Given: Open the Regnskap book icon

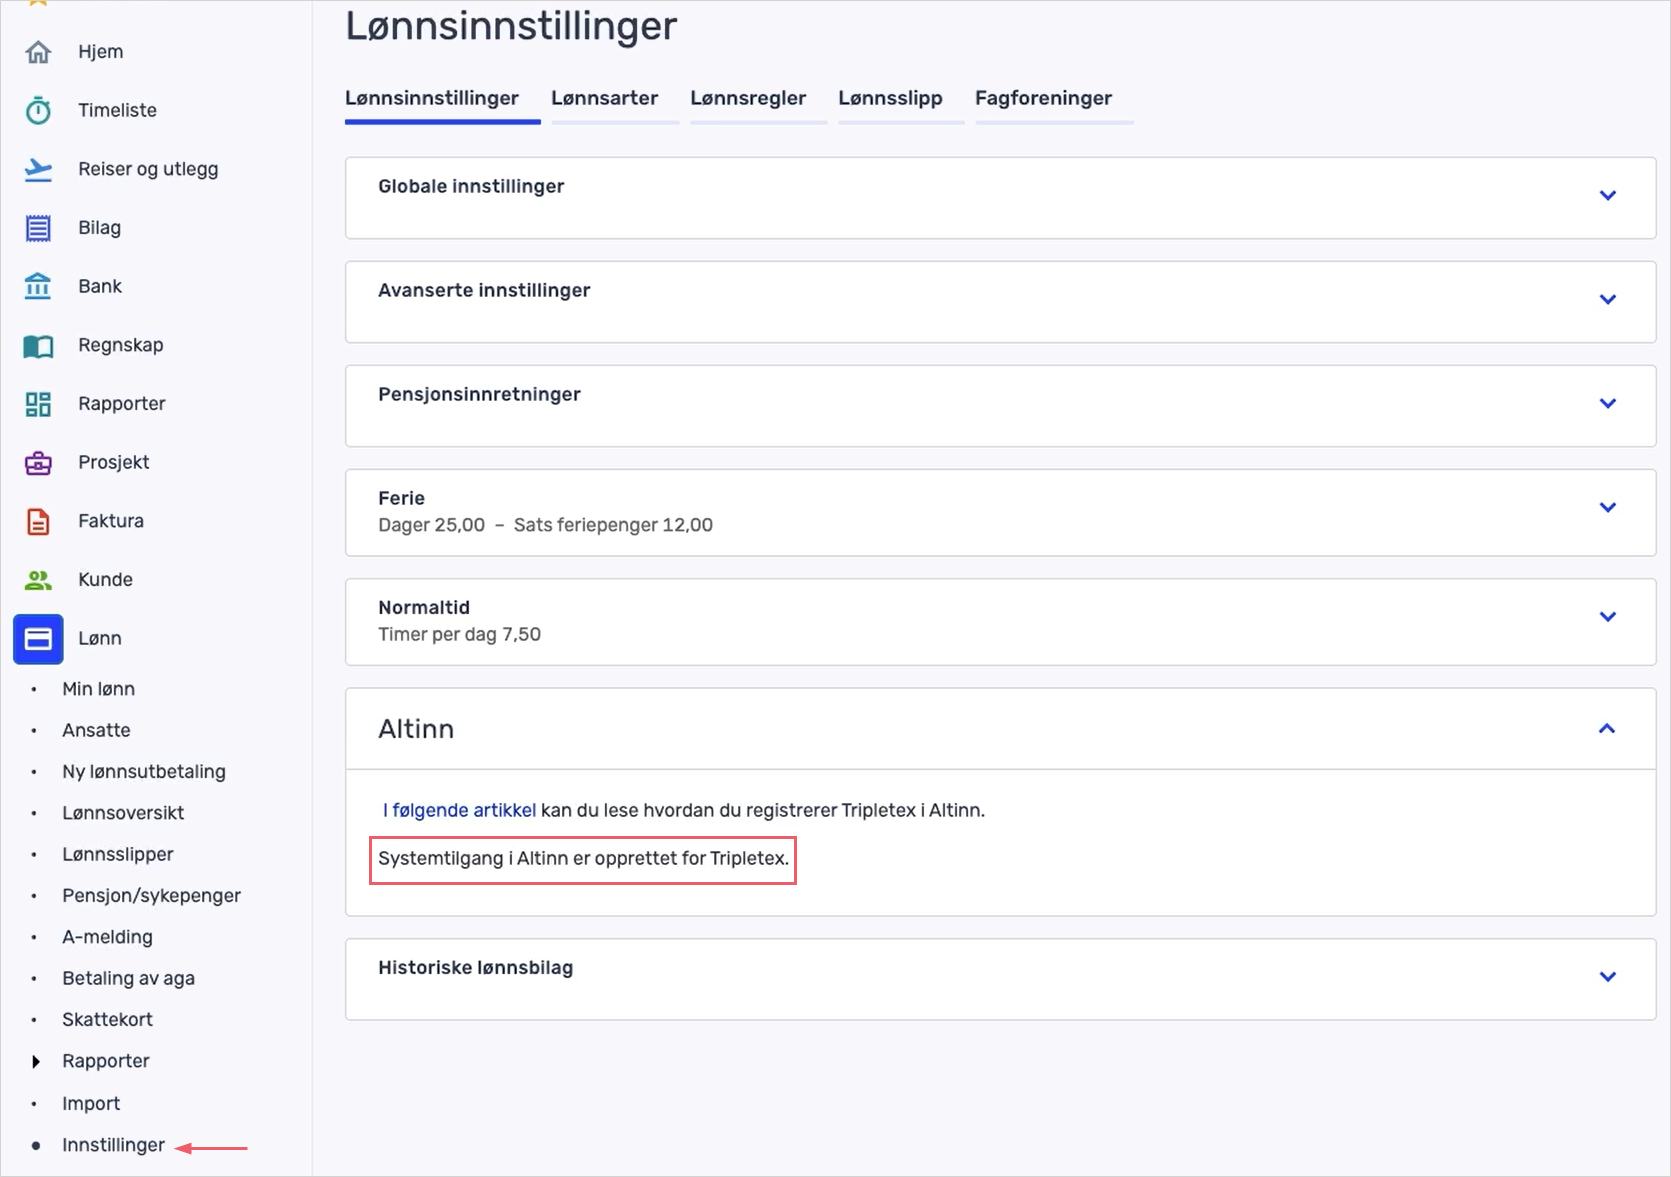Looking at the screenshot, I should point(38,345).
